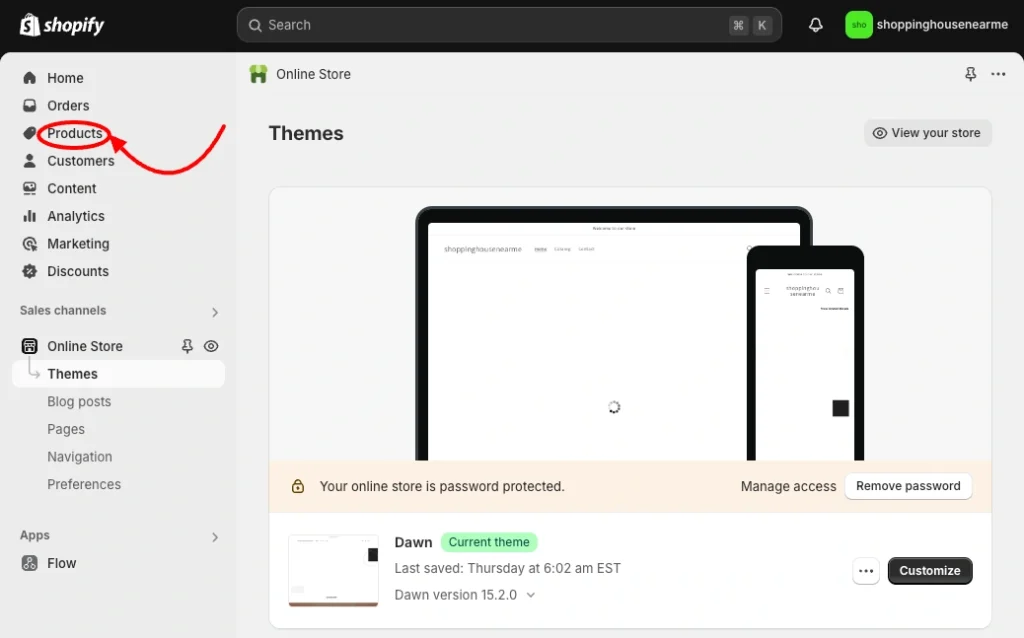This screenshot has height=638, width=1024.
Task: Click the Online Store header title
Action: pyautogui.click(x=313, y=74)
